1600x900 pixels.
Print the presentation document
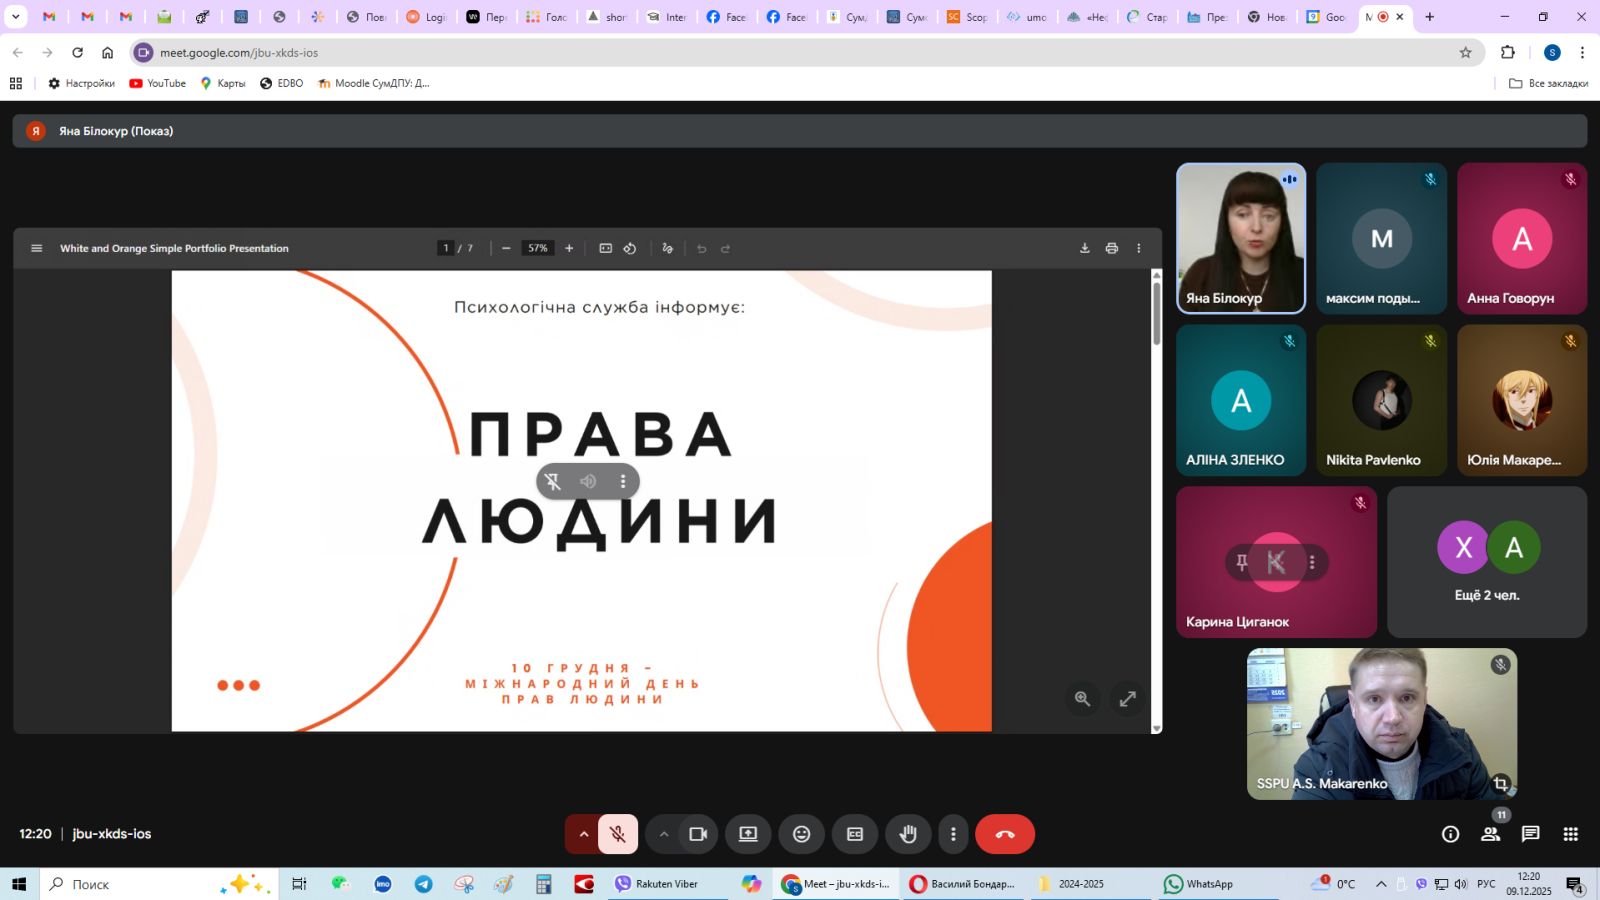tap(1111, 248)
